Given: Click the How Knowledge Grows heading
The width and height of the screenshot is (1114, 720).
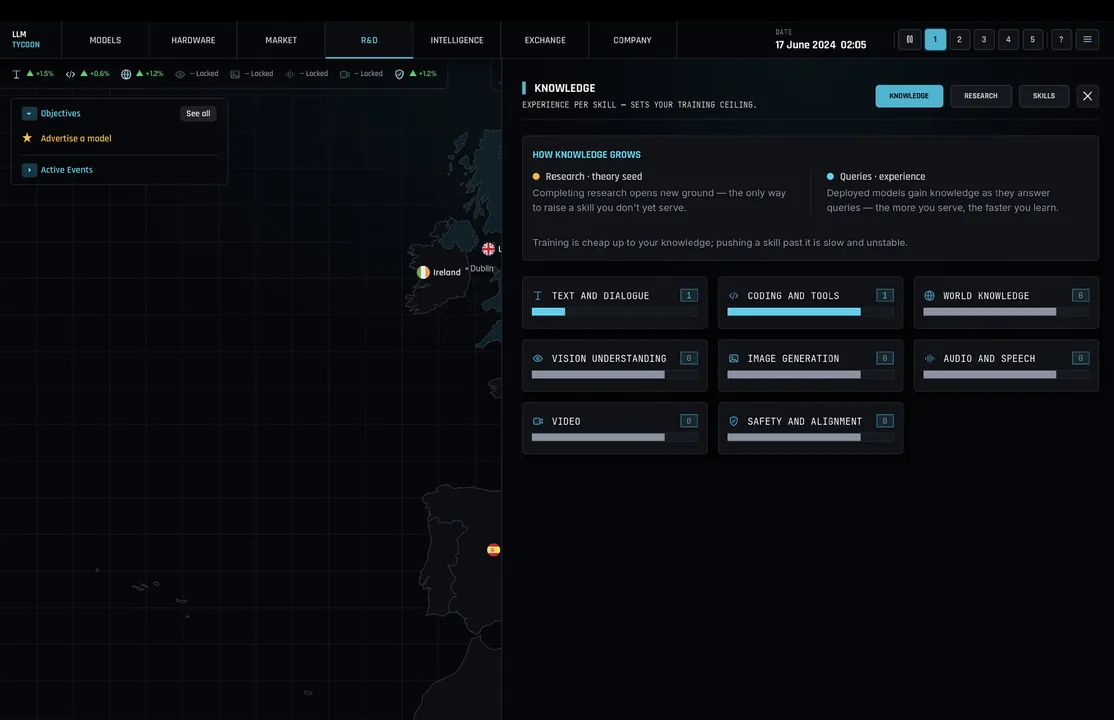Looking at the screenshot, I should click(586, 155).
